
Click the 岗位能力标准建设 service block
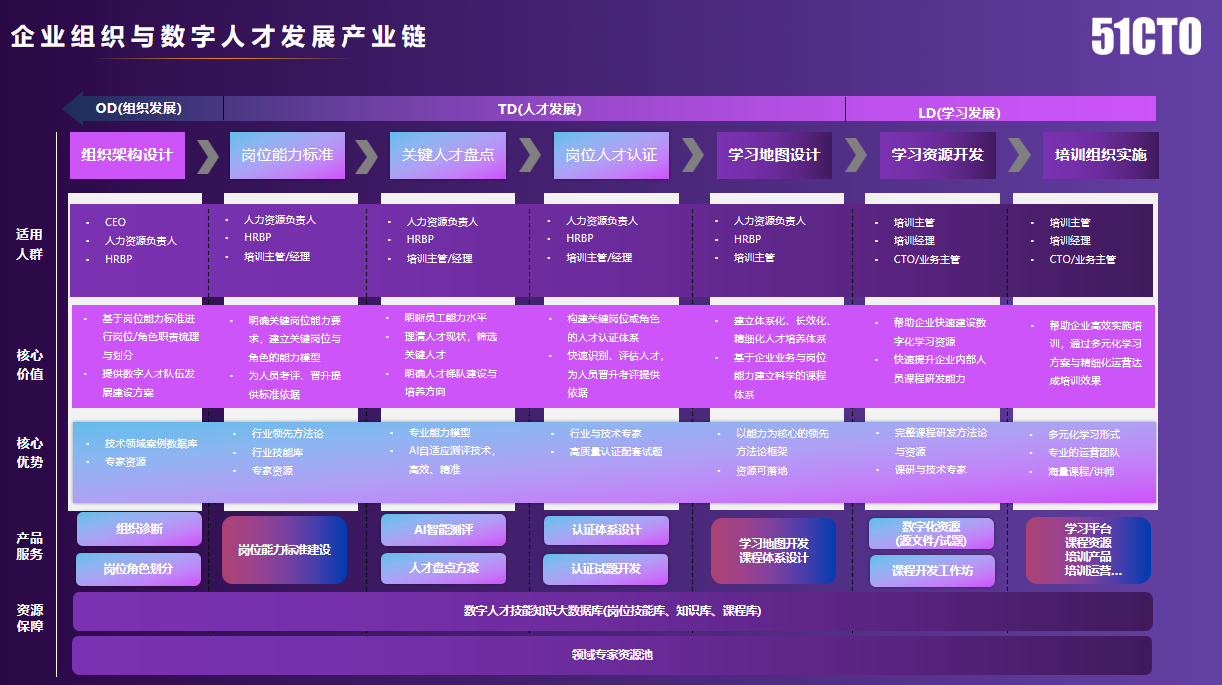coord(284,550)
